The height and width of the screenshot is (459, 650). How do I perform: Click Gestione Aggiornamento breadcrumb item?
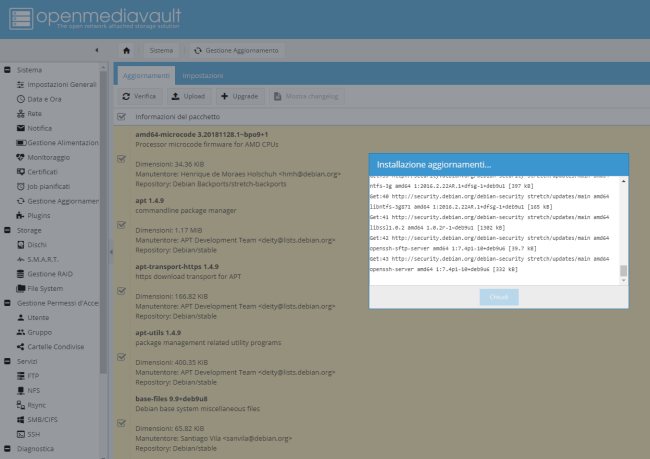(237, 50)
